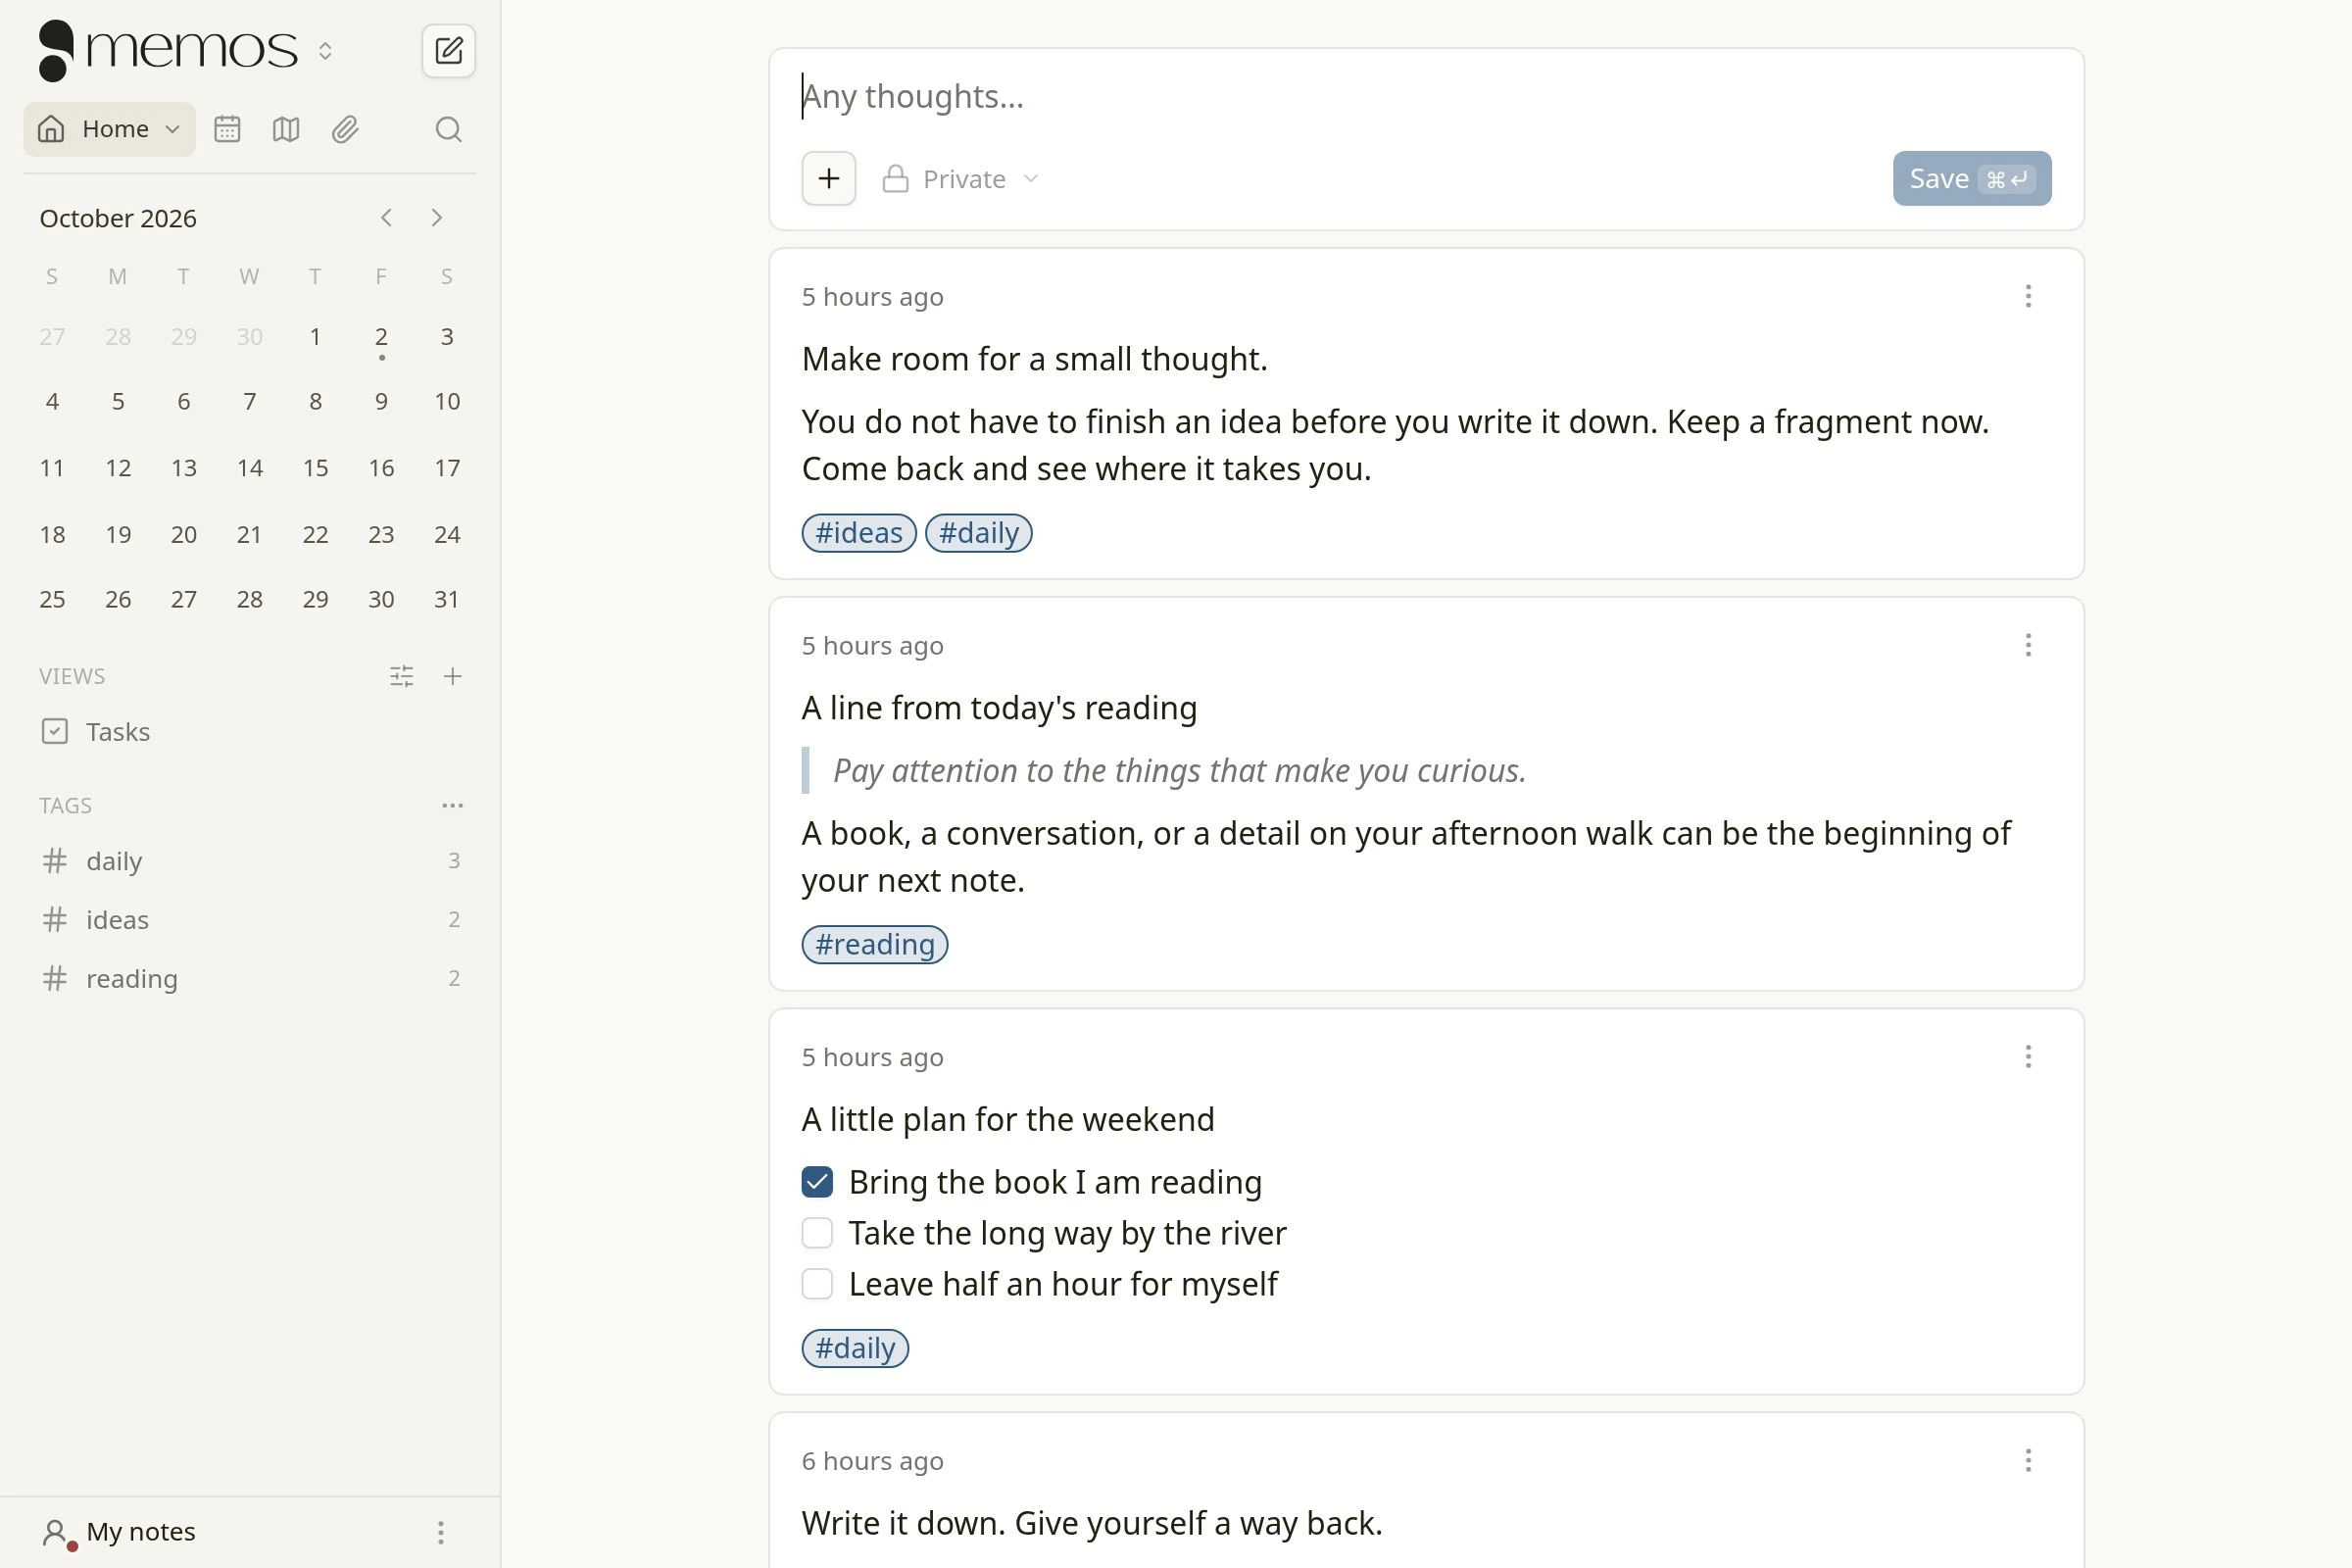The width and height of the screenshot is (2352, 1568).
Task: Go to next month in calendar
Action: 436,218
